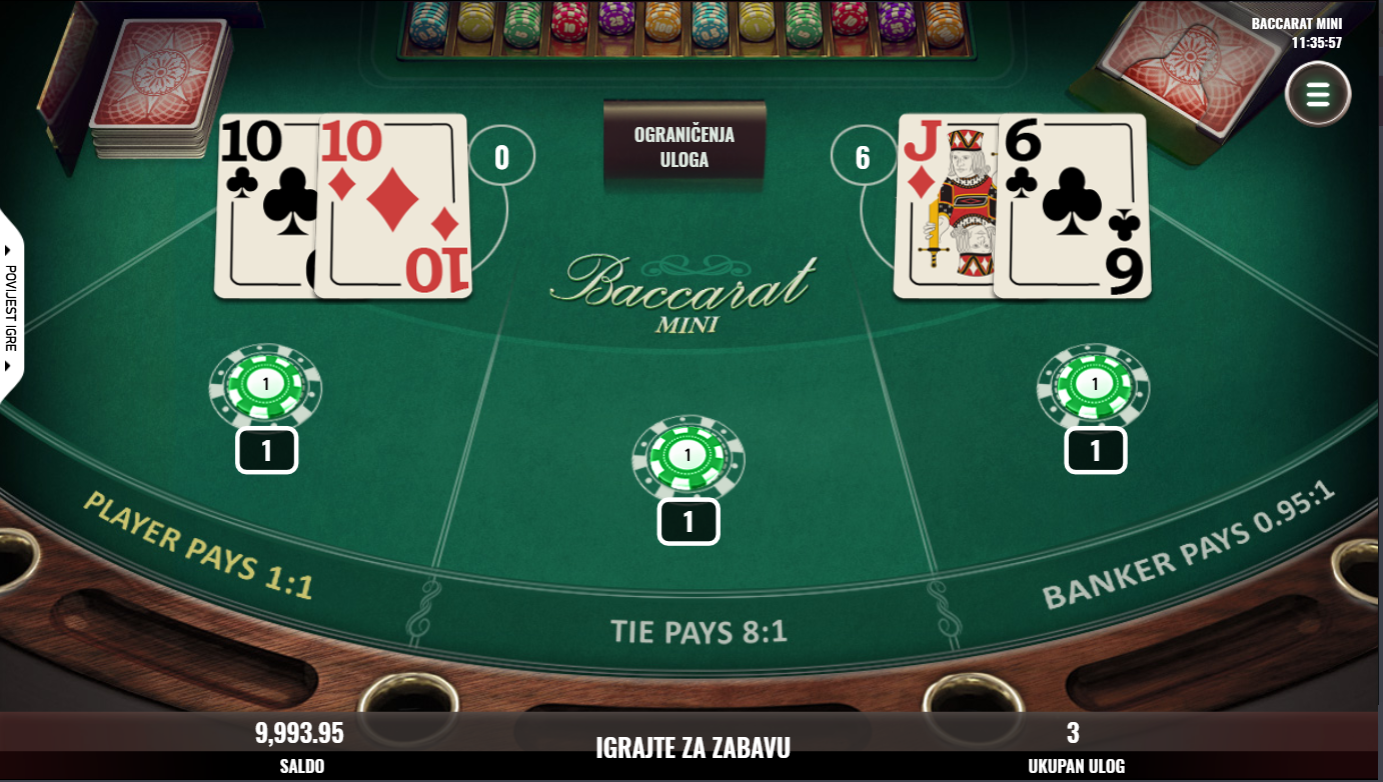Click the green chip on Tie bet
This screenshot has height=782, width=1383.
tap(688, 457)
